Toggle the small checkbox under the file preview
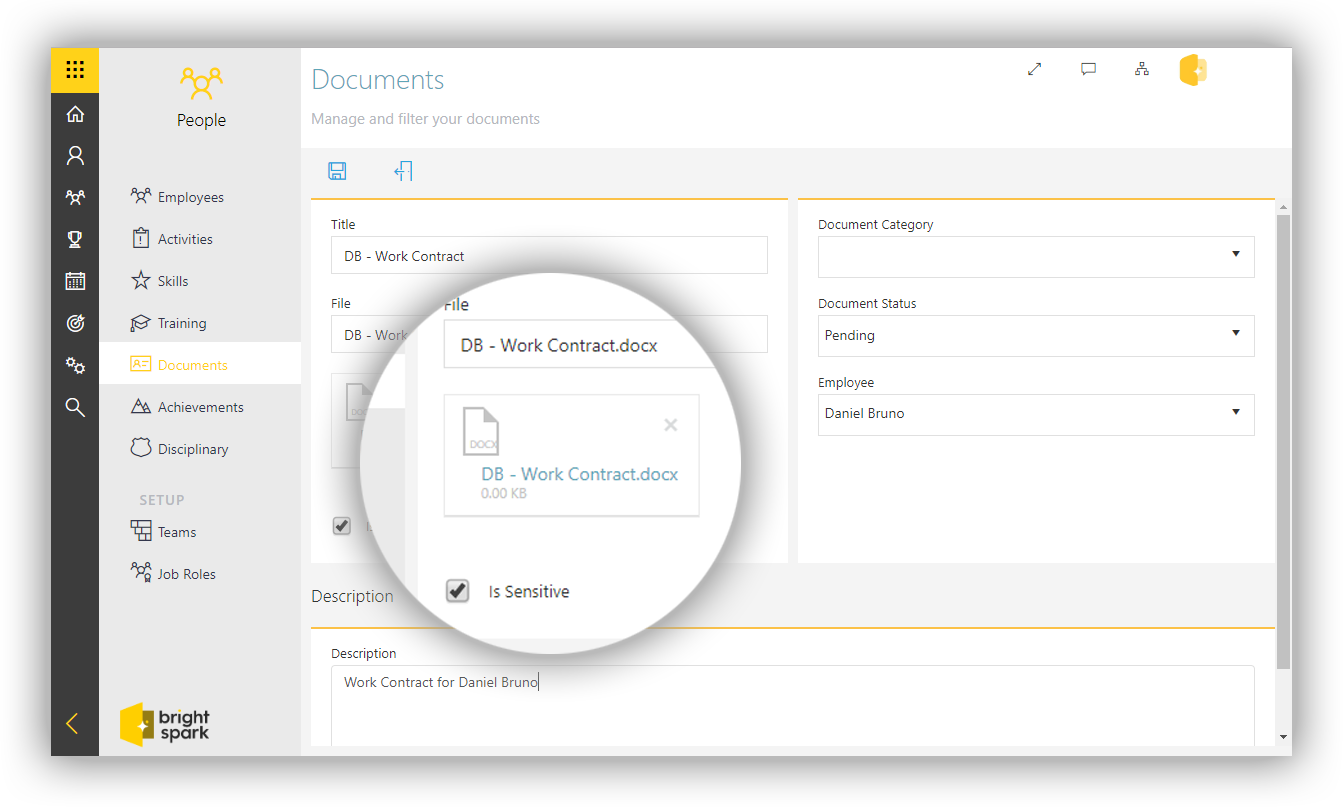 point(342,526)
